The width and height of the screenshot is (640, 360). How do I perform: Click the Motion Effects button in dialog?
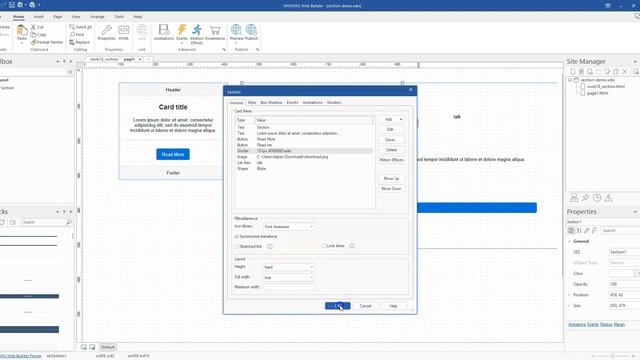(391, 160)
